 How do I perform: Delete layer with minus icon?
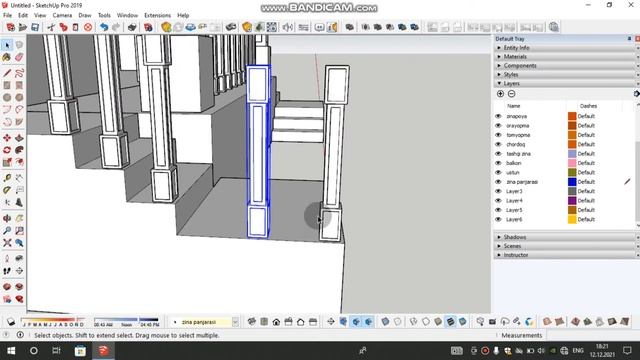pyautogui.click(x=511, y=94)
